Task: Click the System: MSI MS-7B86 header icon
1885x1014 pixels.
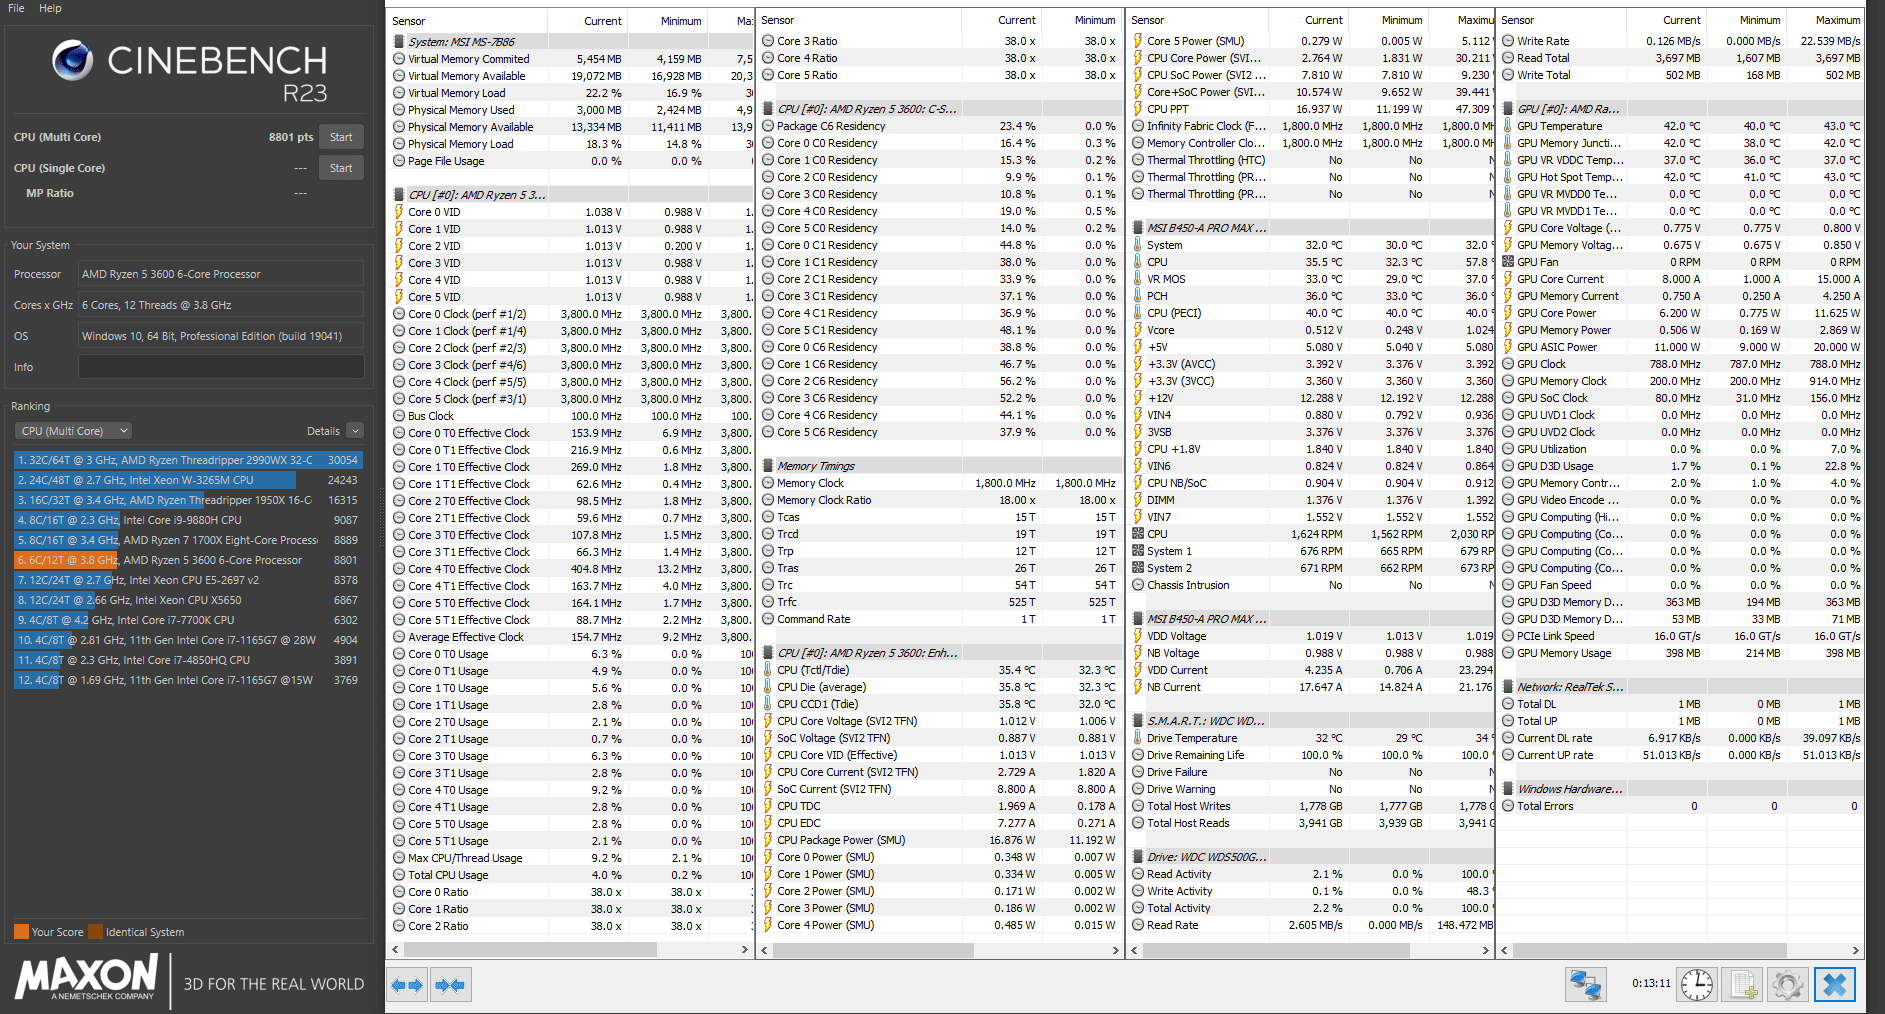Action: [x=399, y=42]
